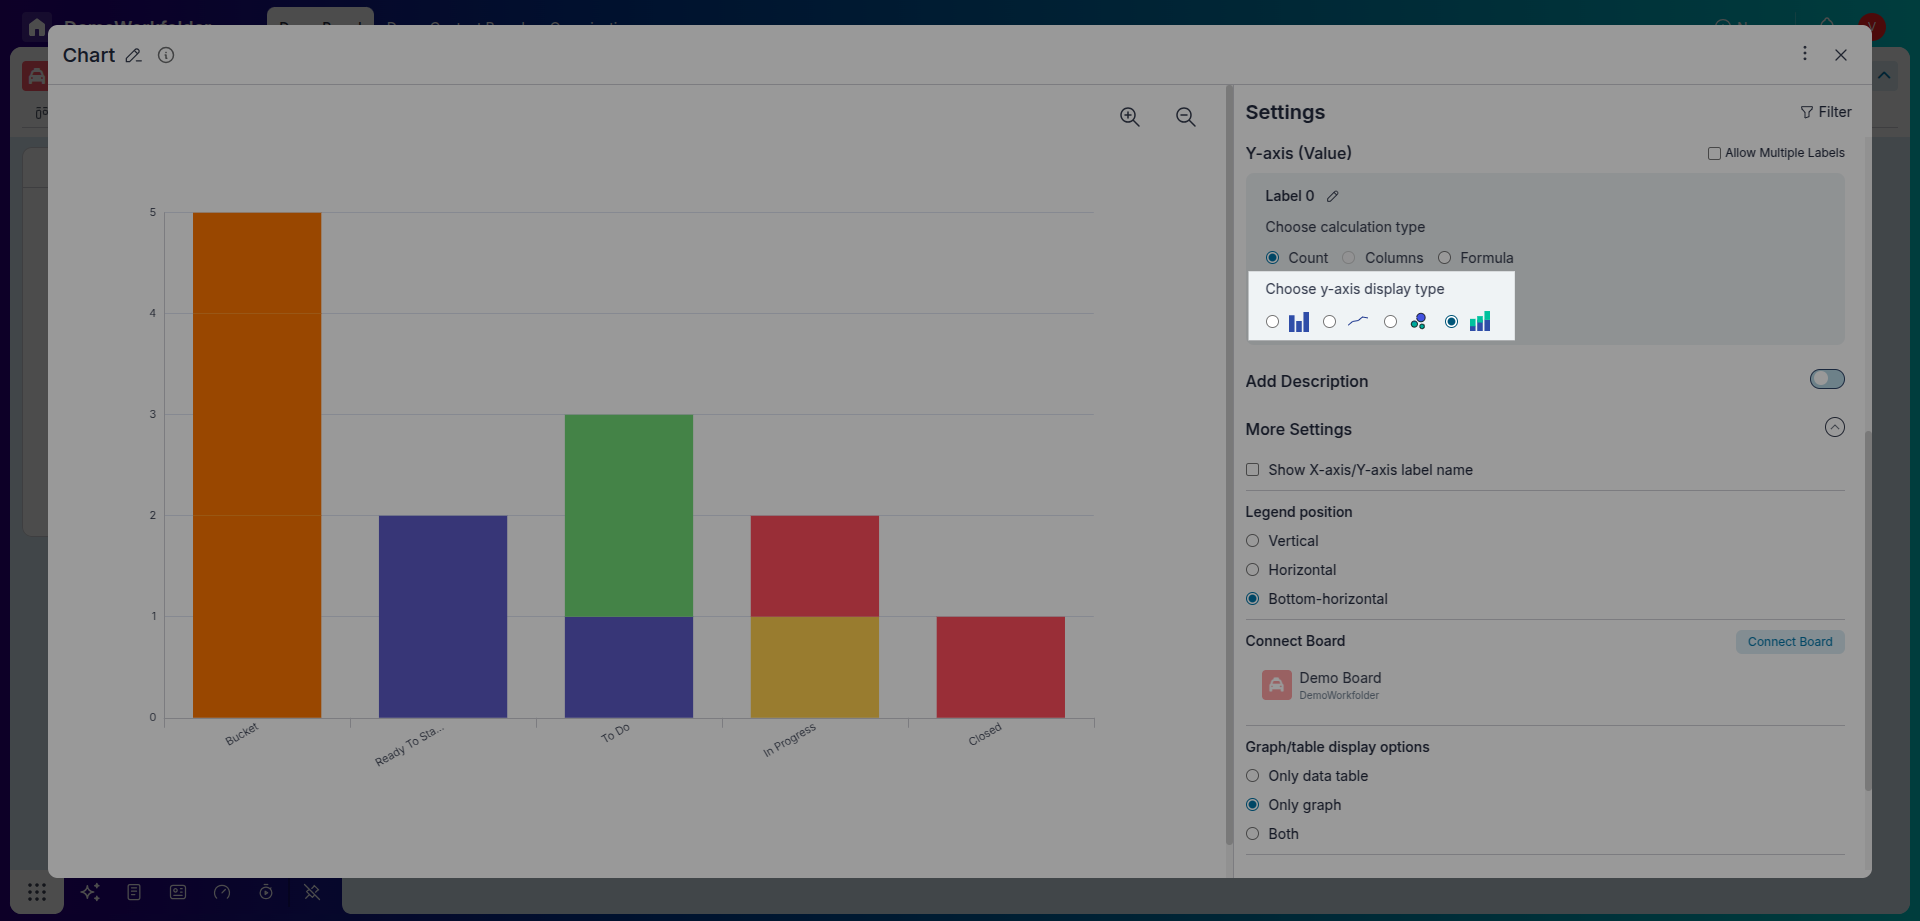Screen dimensions: 1920x921
Task: Check Show X-axis/Y-axis label name
Action: 1252,470
